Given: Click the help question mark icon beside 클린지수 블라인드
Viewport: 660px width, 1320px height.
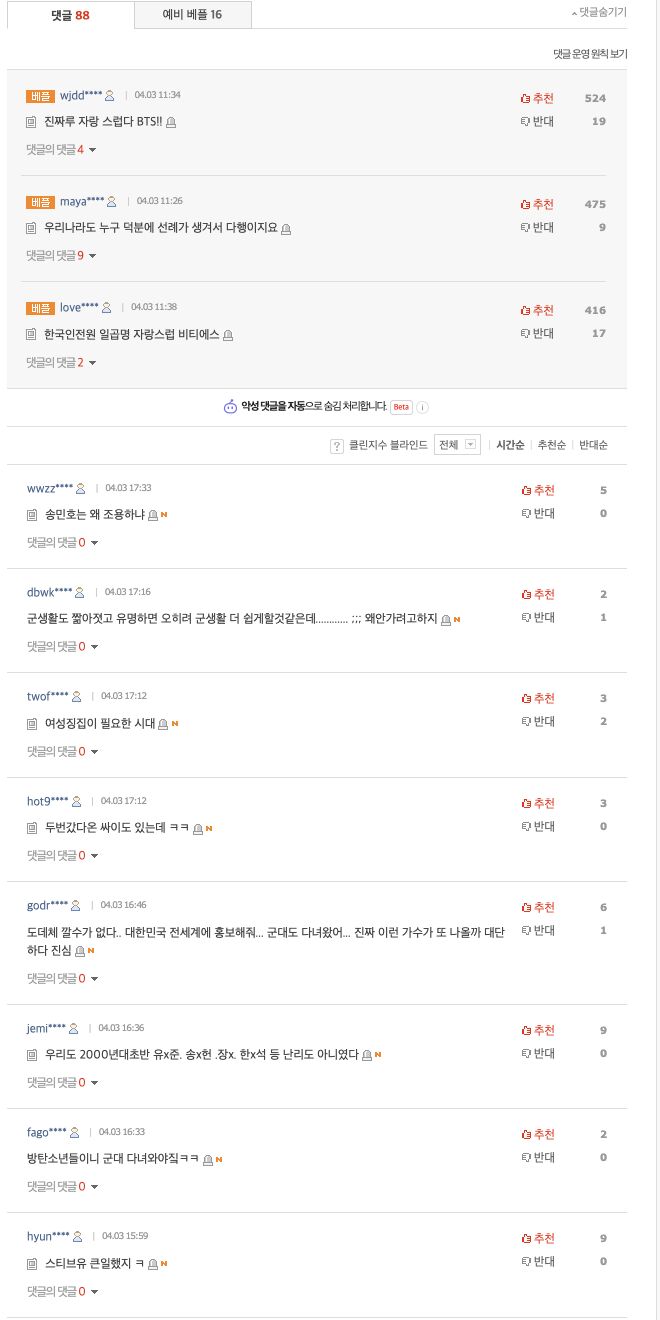Looking at the screenshot, I should click(337, 446).
